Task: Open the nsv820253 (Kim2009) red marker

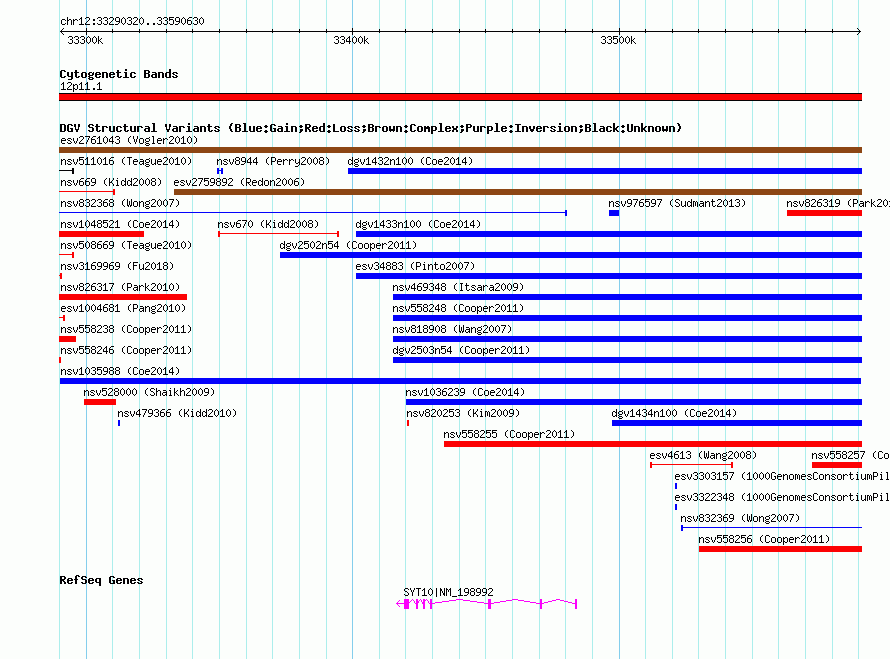Action: 408,423
